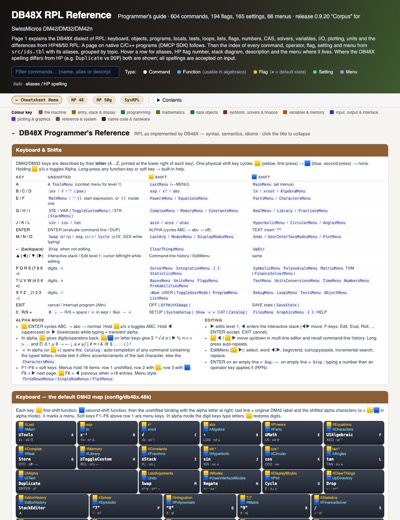Viewport: 400px width, 520px height.
Task: Open the UpDir link
Action: (259, 249)
